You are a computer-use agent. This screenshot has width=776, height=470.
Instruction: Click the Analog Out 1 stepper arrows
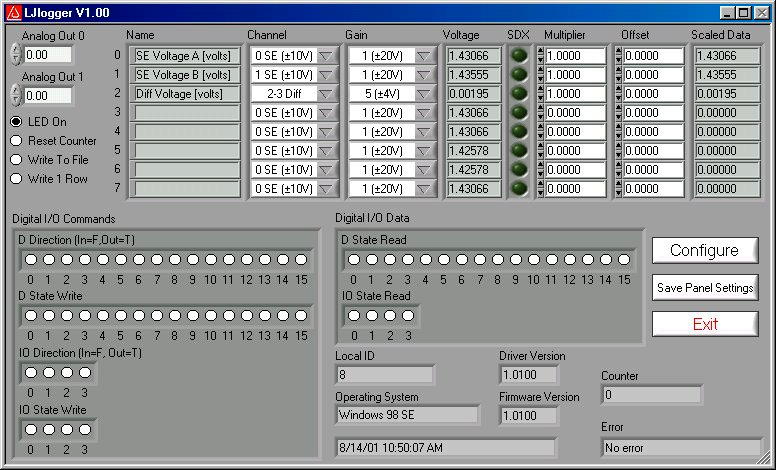(15, 96)
